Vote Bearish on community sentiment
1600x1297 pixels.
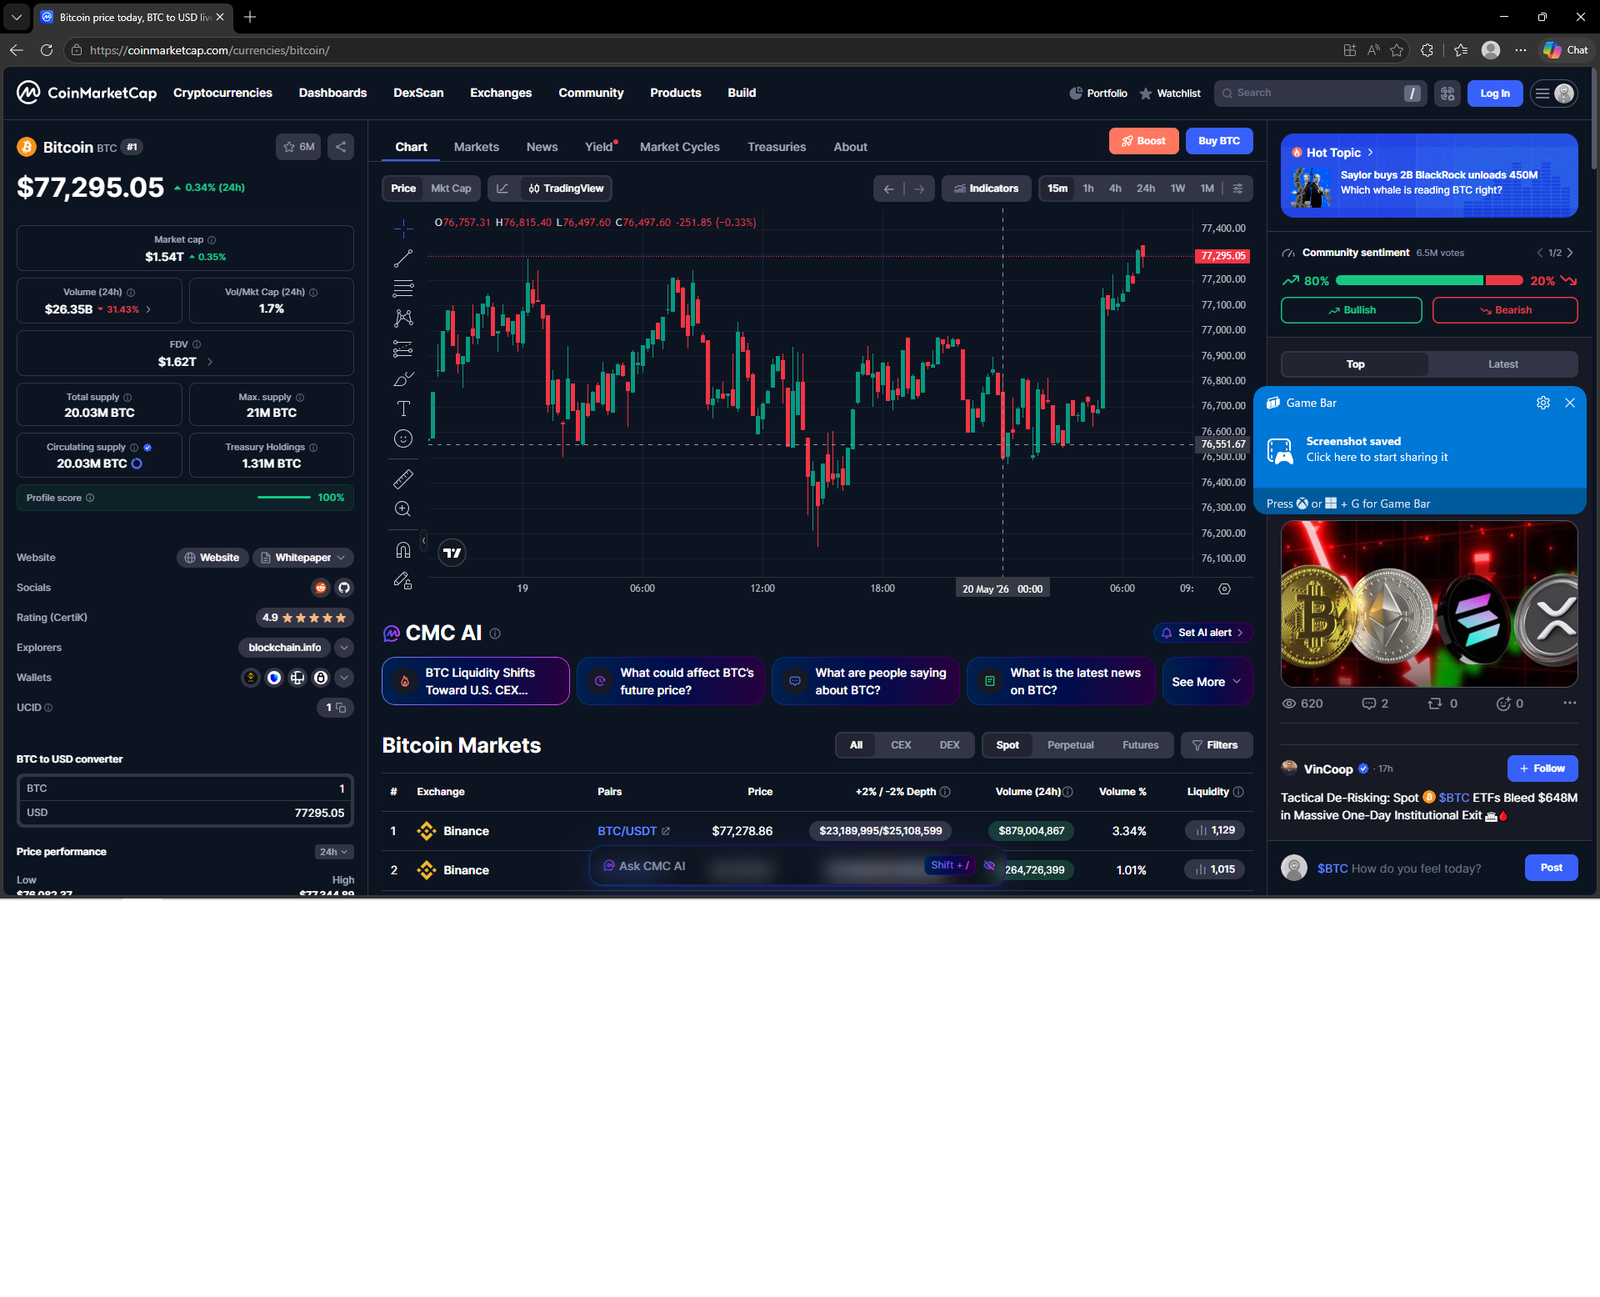[x=1505, y=310]
